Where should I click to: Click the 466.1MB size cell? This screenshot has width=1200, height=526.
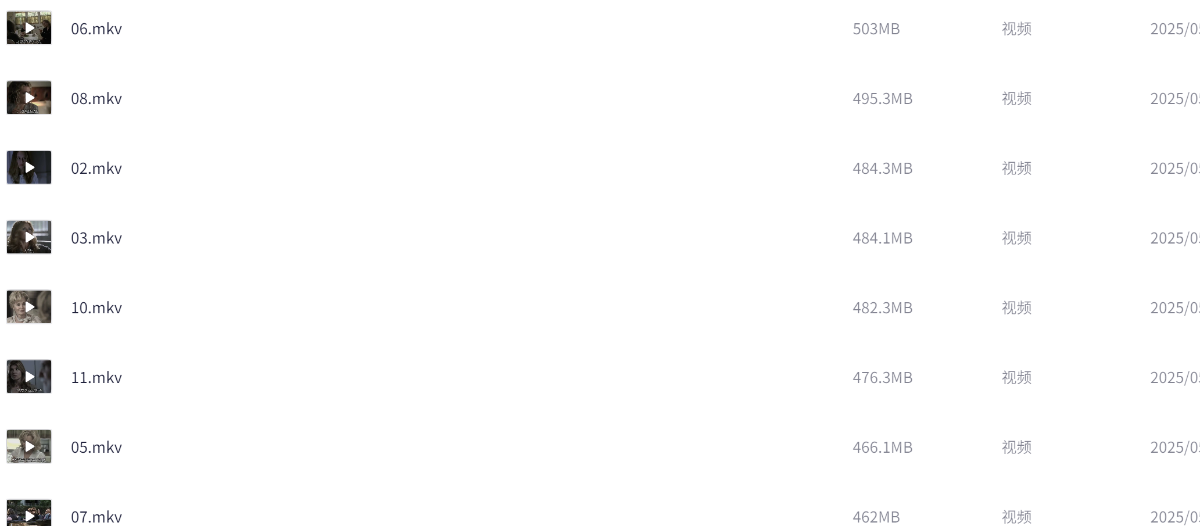882,448
